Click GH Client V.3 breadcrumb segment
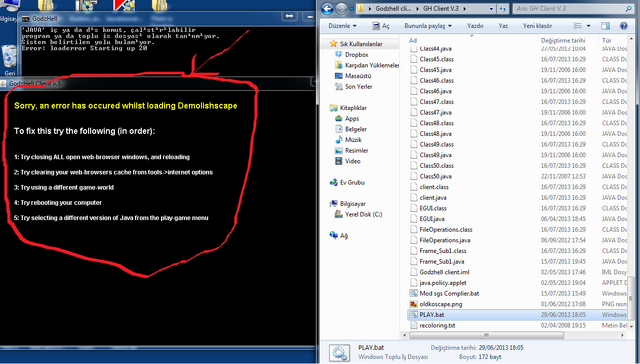640x364 pixels. pos(441,9)
